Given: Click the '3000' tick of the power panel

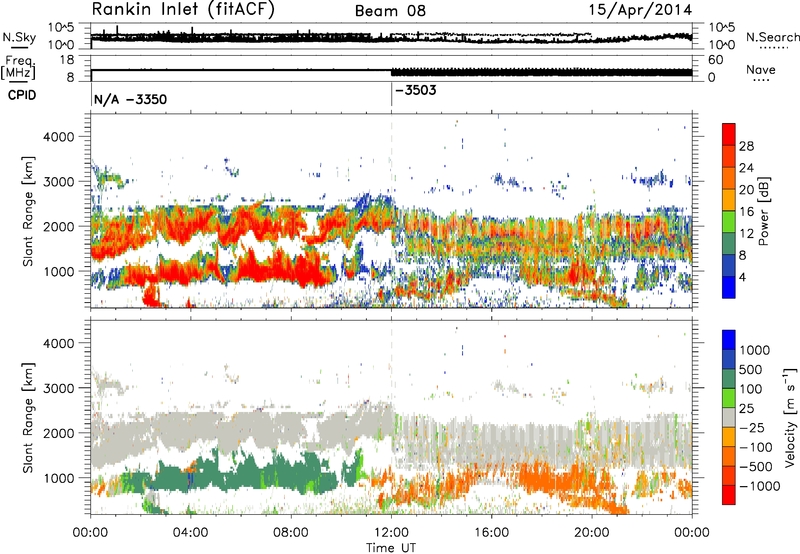Looking at the screenshot, I should point(58,182).
